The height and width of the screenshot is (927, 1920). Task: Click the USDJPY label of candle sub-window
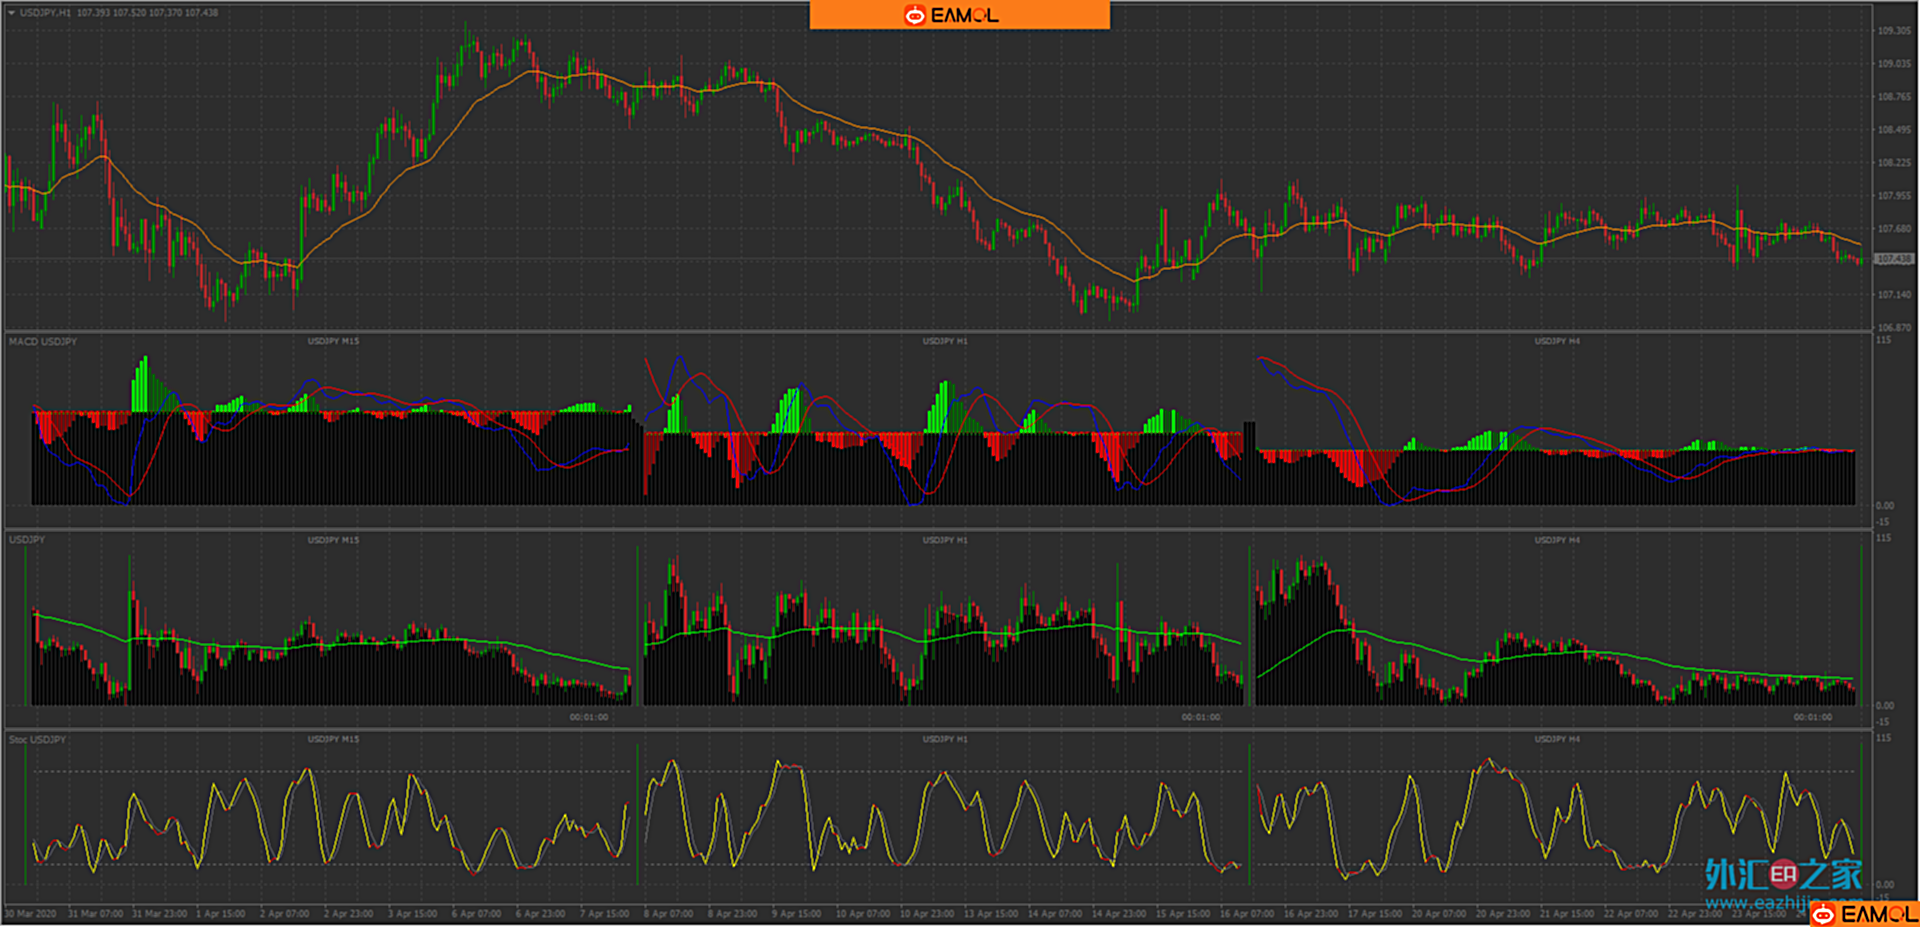[27, 540]
